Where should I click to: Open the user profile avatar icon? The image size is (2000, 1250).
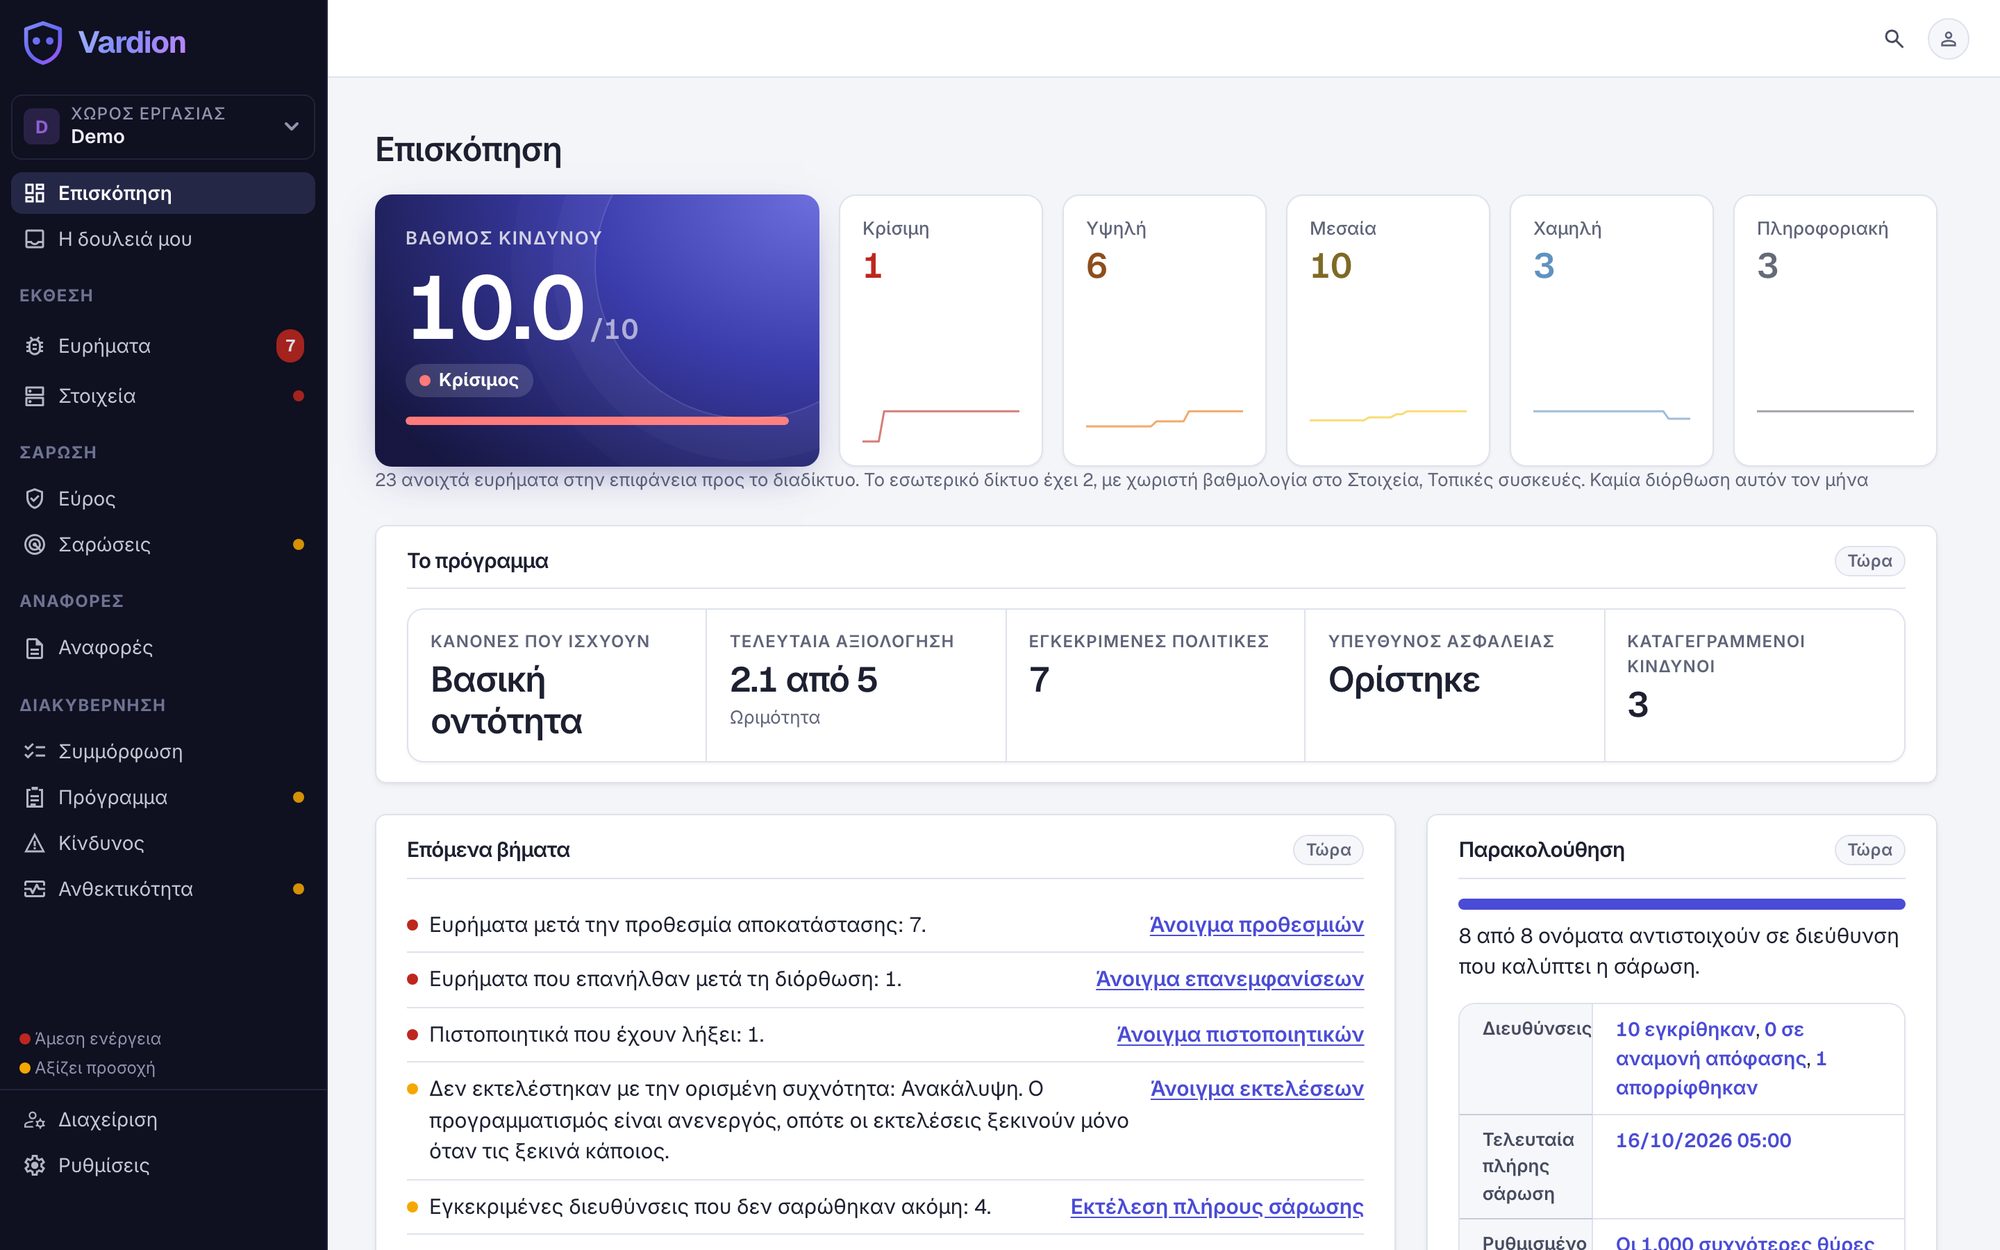pos(1948,39)
